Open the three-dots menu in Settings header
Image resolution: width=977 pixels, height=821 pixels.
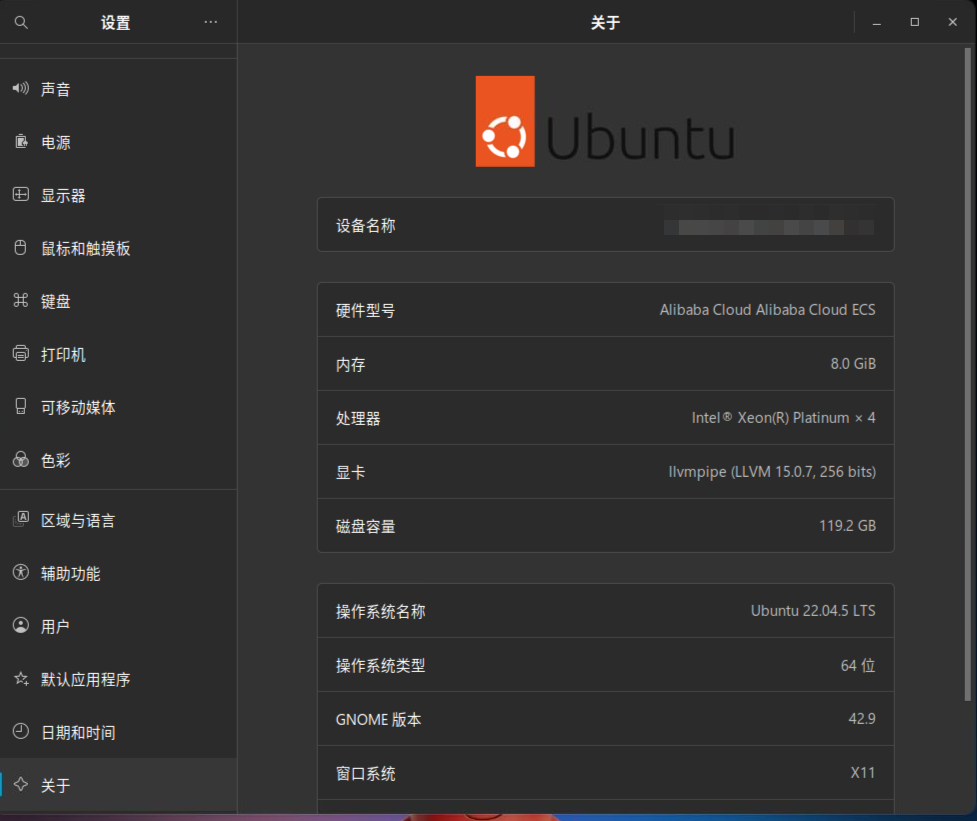pos(211,22)
